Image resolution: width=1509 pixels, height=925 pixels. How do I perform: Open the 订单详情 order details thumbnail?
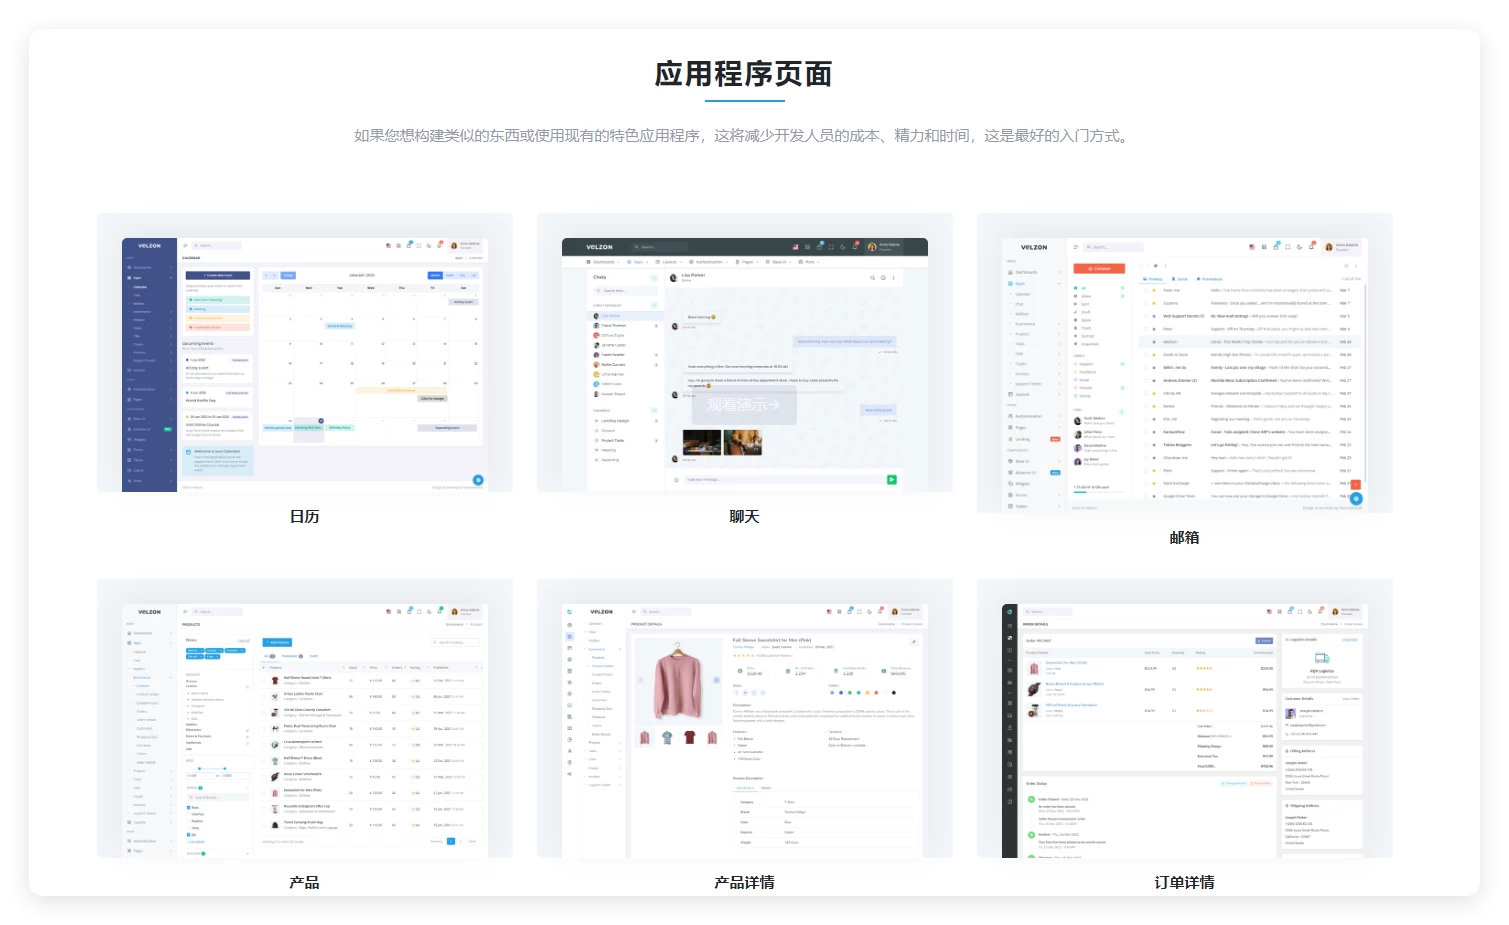[1184, 718]
